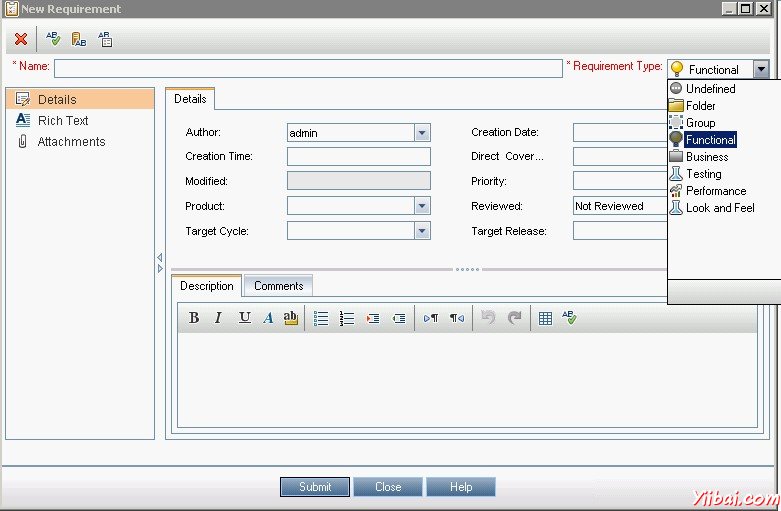Click into the Name input field
The width and height of the screenshot is (781, 511).
pos(308,68)
